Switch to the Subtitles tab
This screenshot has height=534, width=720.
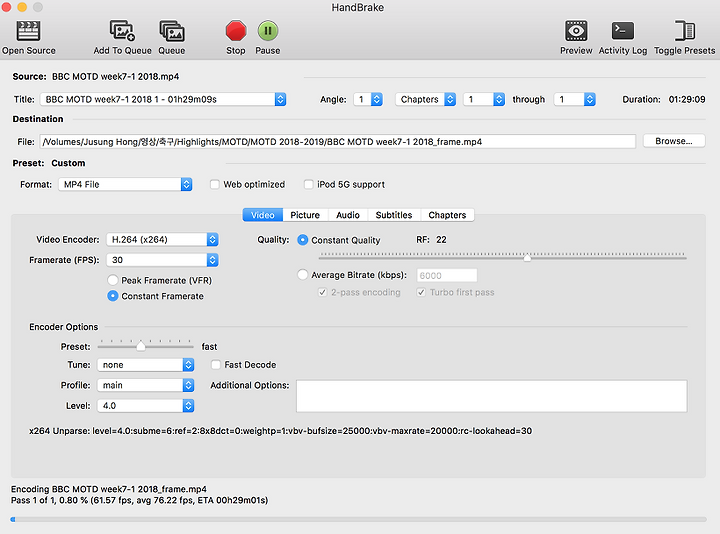coord(394,215)
